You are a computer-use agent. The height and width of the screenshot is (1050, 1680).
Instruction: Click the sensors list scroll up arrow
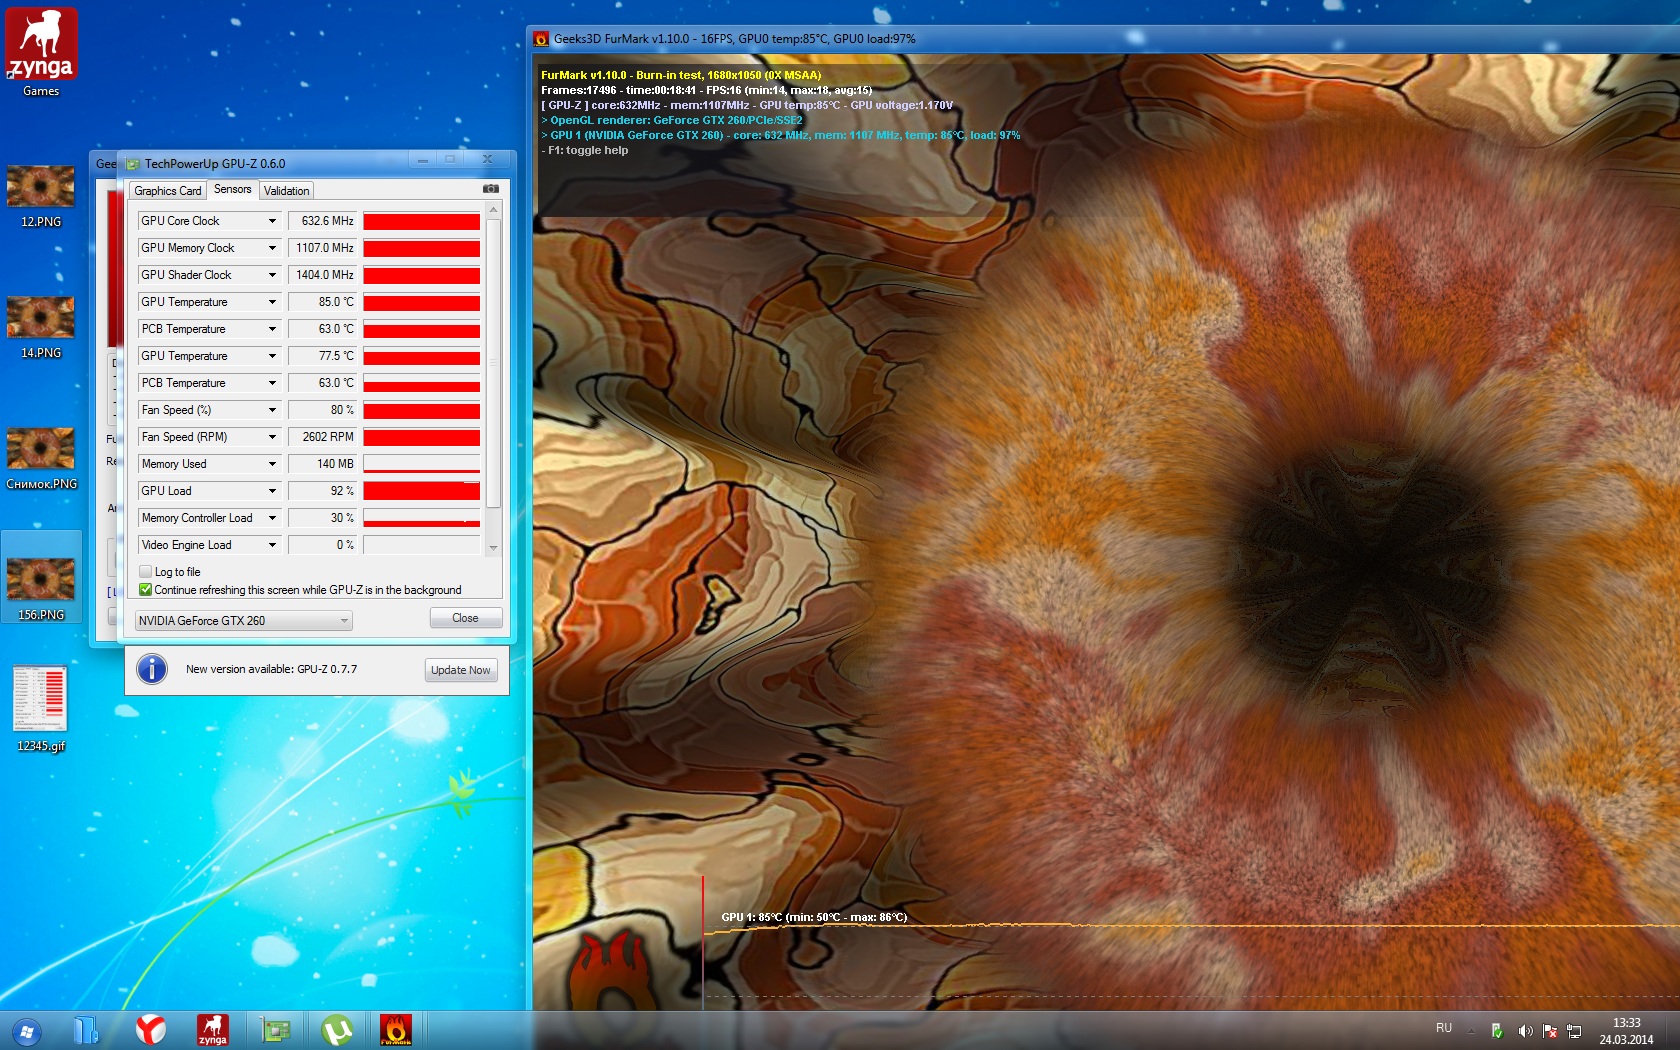pyautogui.click(x=493, y=209)
